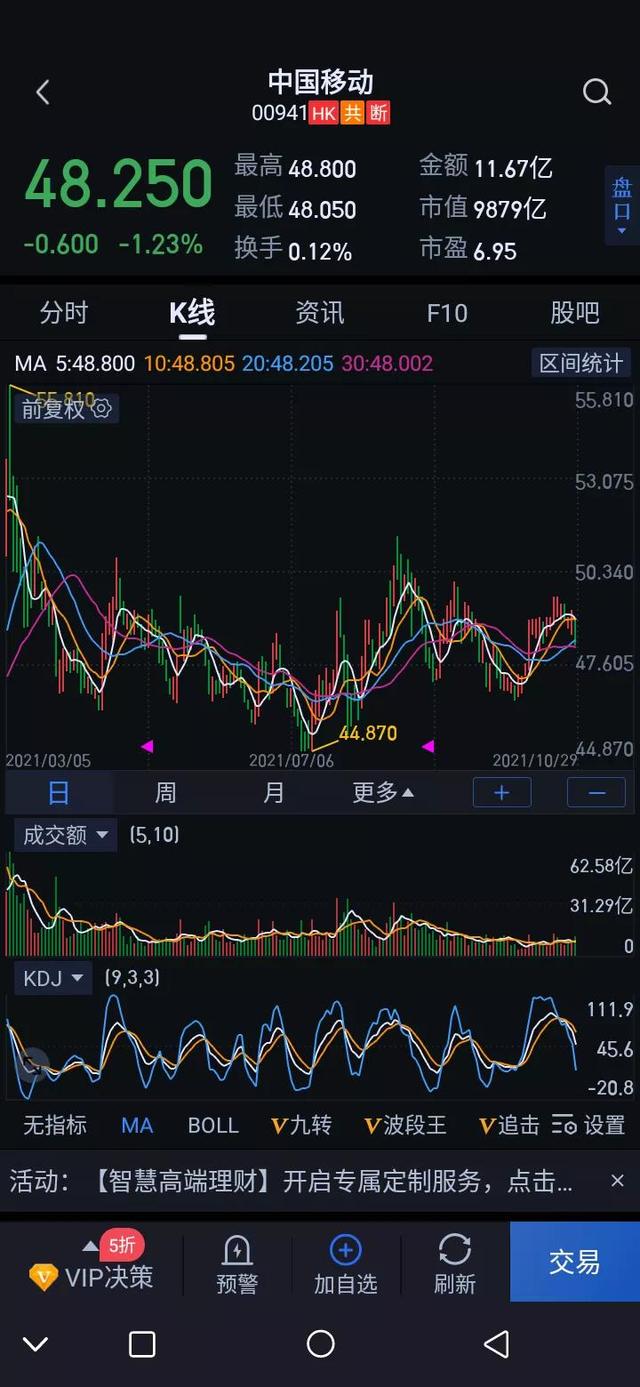
Task: Tap the (9,3,3) KDJ parameters
Action: (x=132, y=978)
